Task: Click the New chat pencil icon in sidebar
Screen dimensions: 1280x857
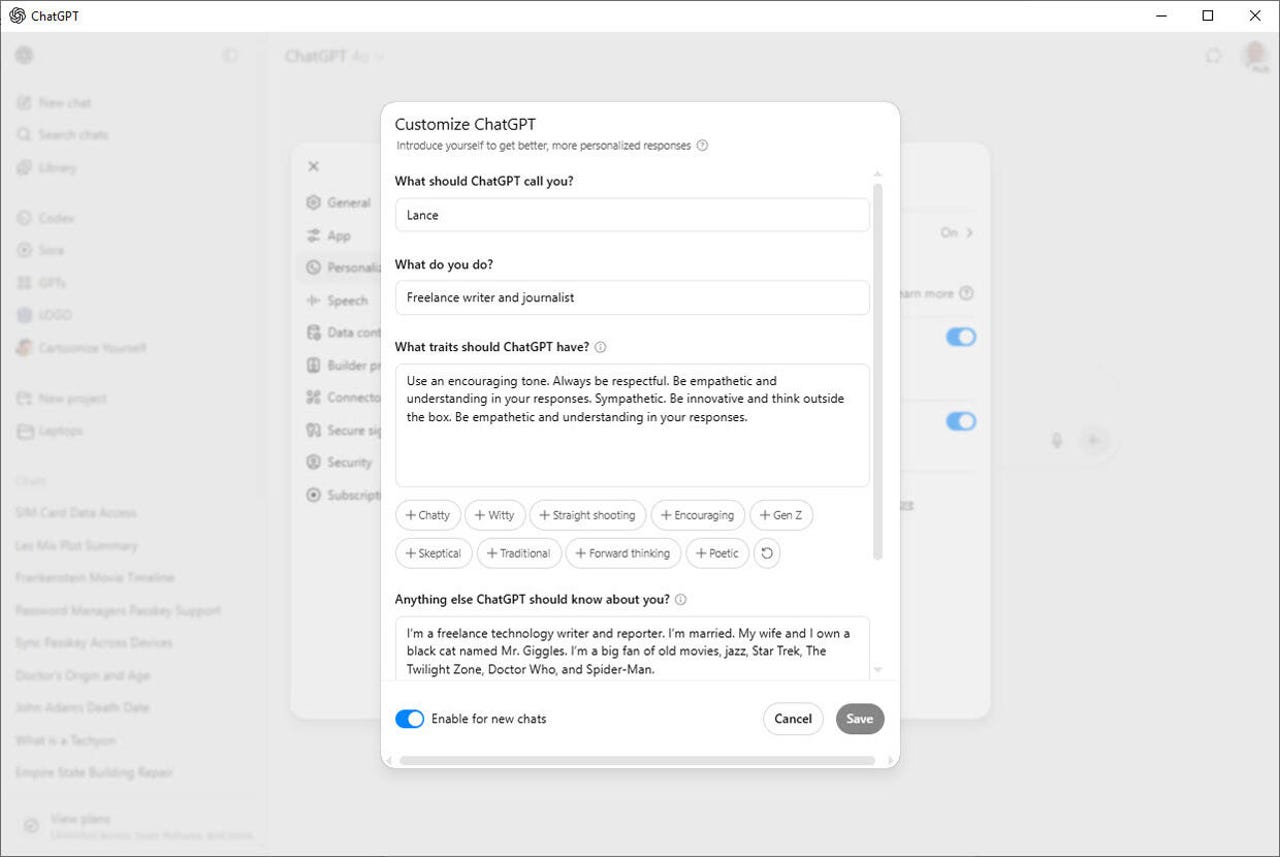Action: click(x=24, y=103)
